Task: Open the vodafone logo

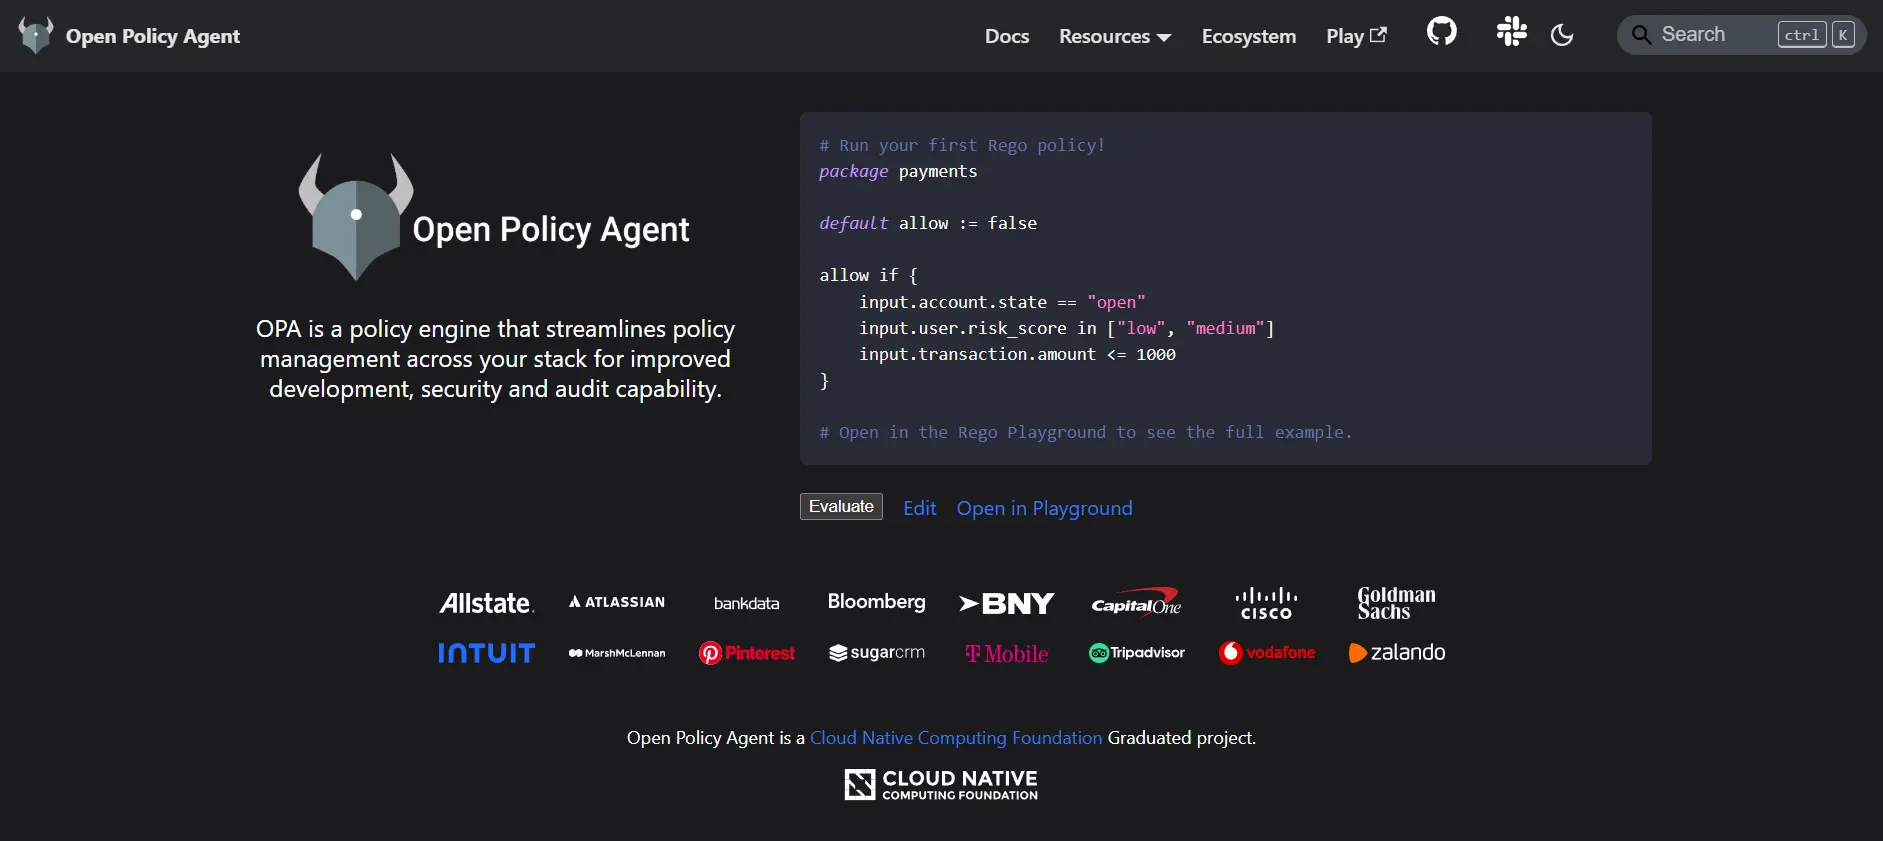Action: pos(1267,653)
